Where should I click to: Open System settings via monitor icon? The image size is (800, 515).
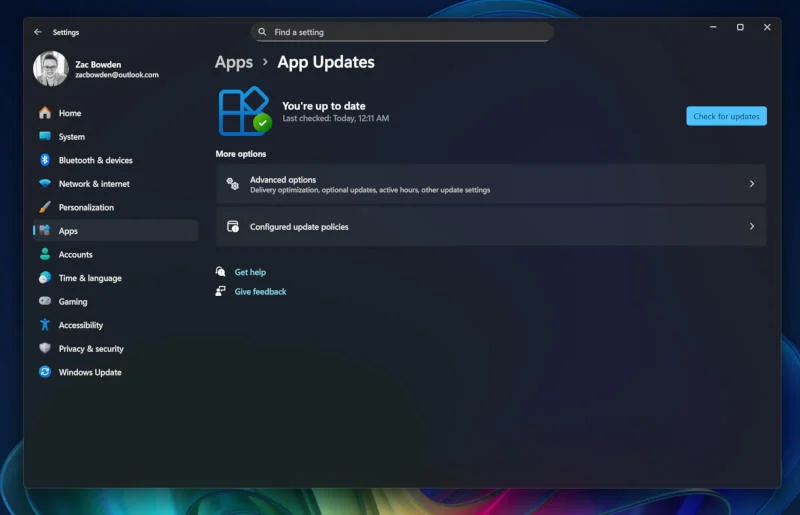45,137
